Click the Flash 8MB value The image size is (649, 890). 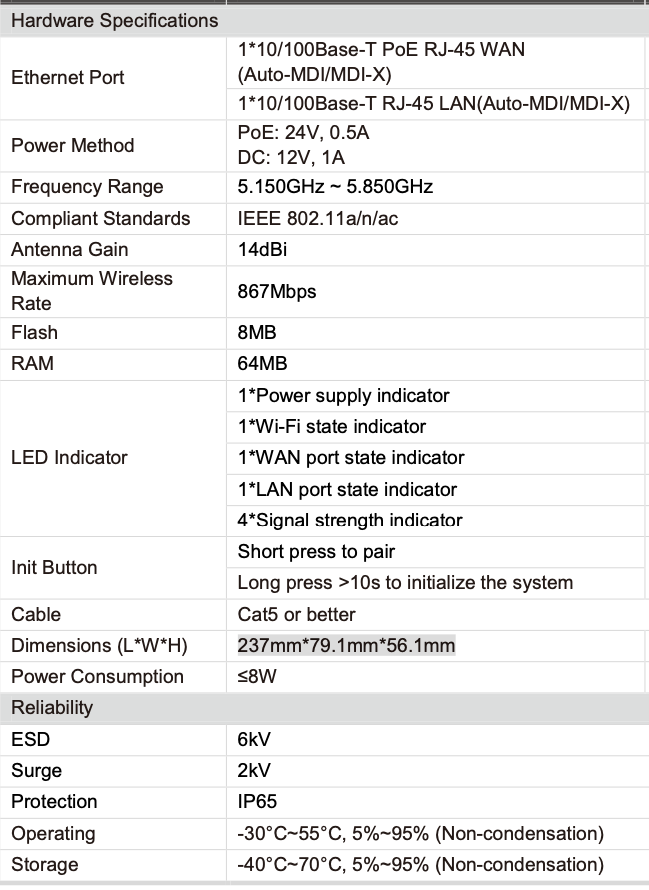coord(257,333)
